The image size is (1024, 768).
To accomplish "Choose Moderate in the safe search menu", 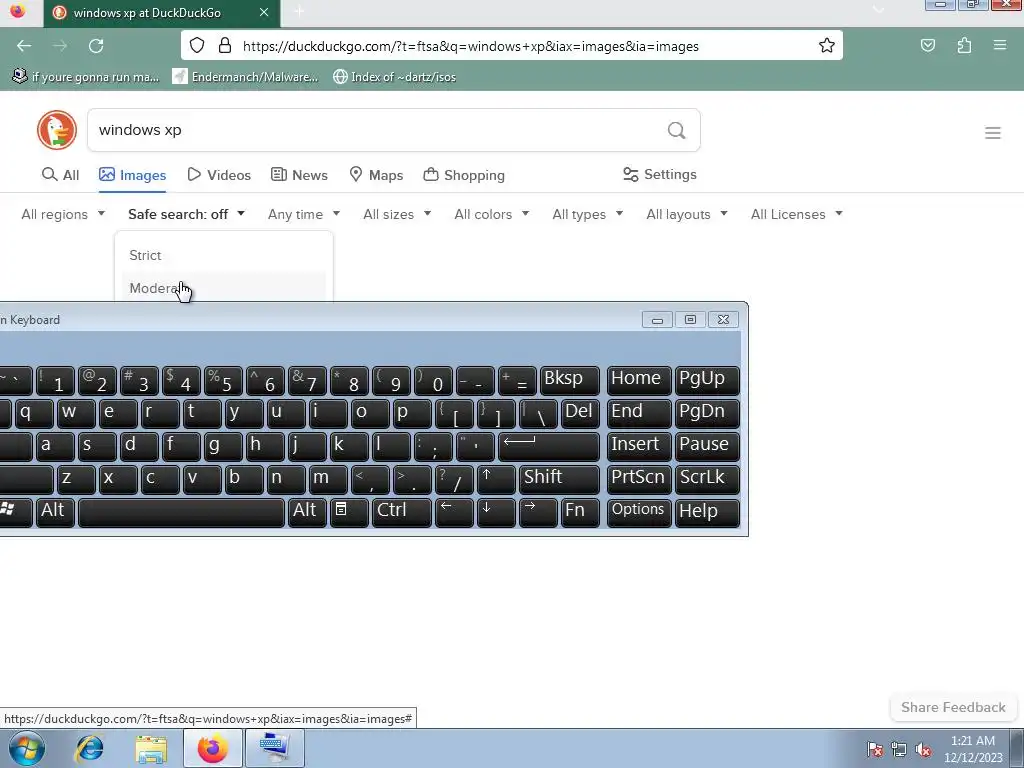I will point(224,287).
